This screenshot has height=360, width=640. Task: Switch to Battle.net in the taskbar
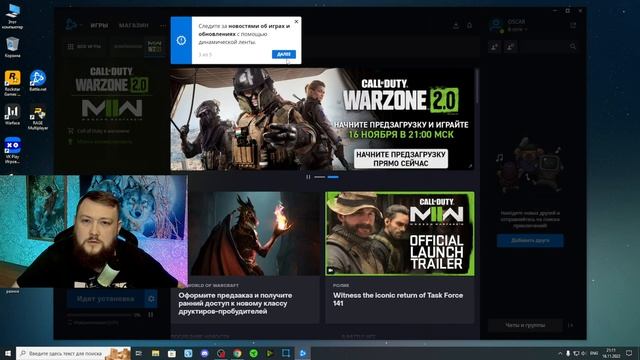(x=302, y=353)
